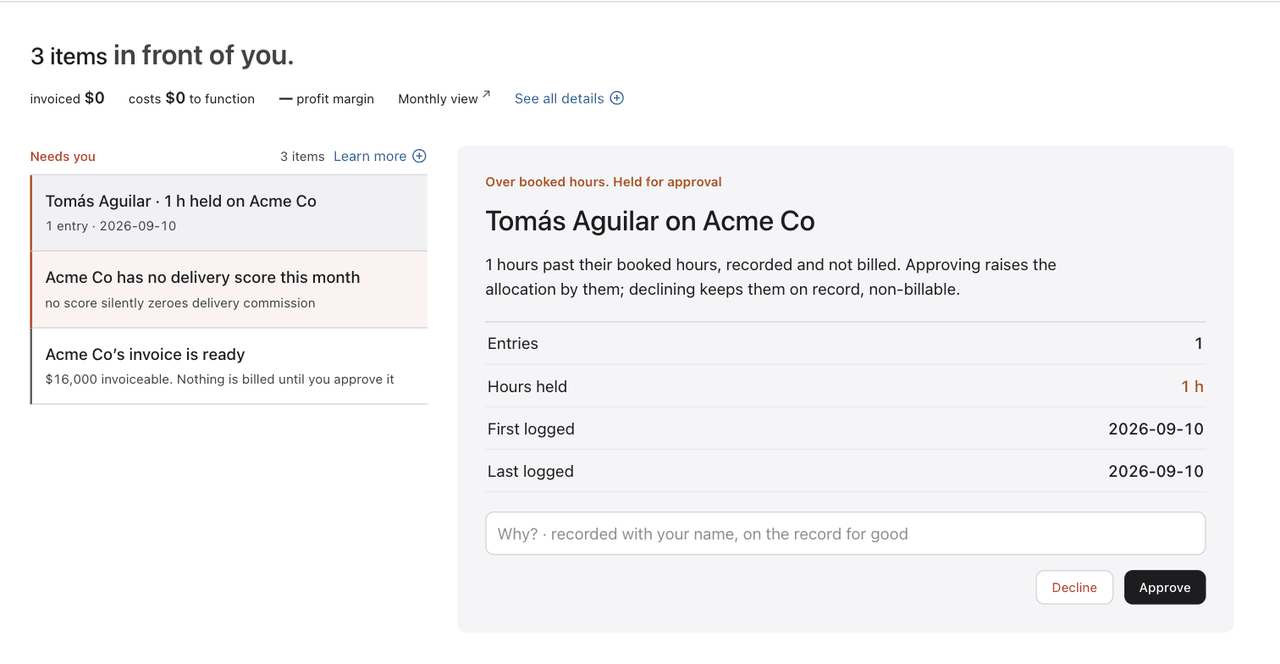Click 1 entry · 2026-09-10 subtitle

click(111, 226)
